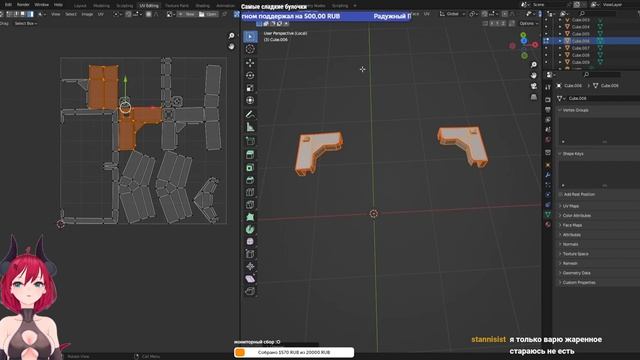Select the Select Box tool in 3D viewport
The image size is (640, 360).
(x=250, y=36)
